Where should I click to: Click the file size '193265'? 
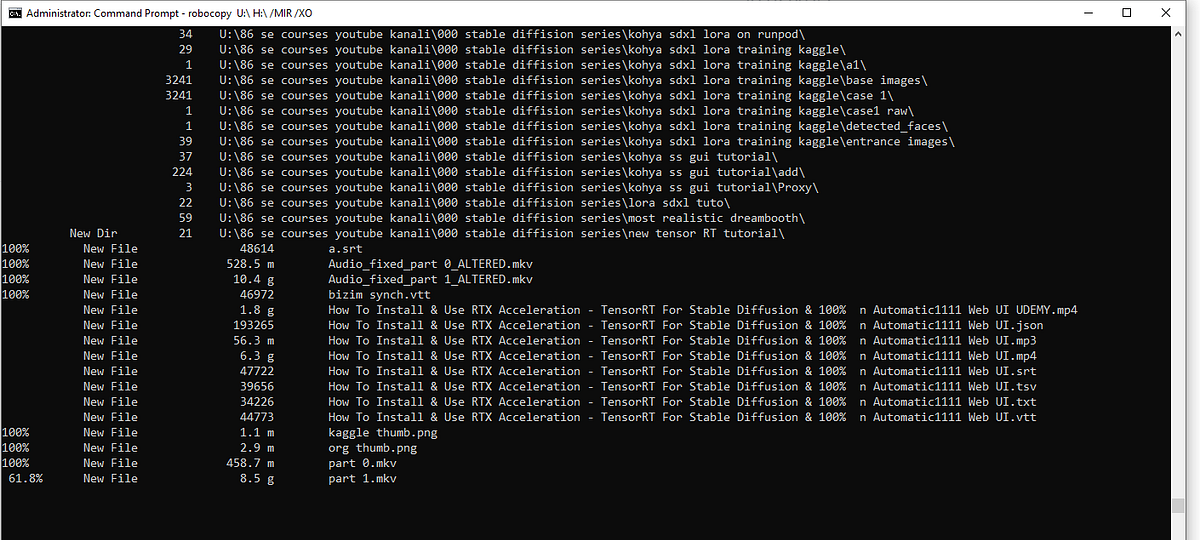tap(254, 325)
